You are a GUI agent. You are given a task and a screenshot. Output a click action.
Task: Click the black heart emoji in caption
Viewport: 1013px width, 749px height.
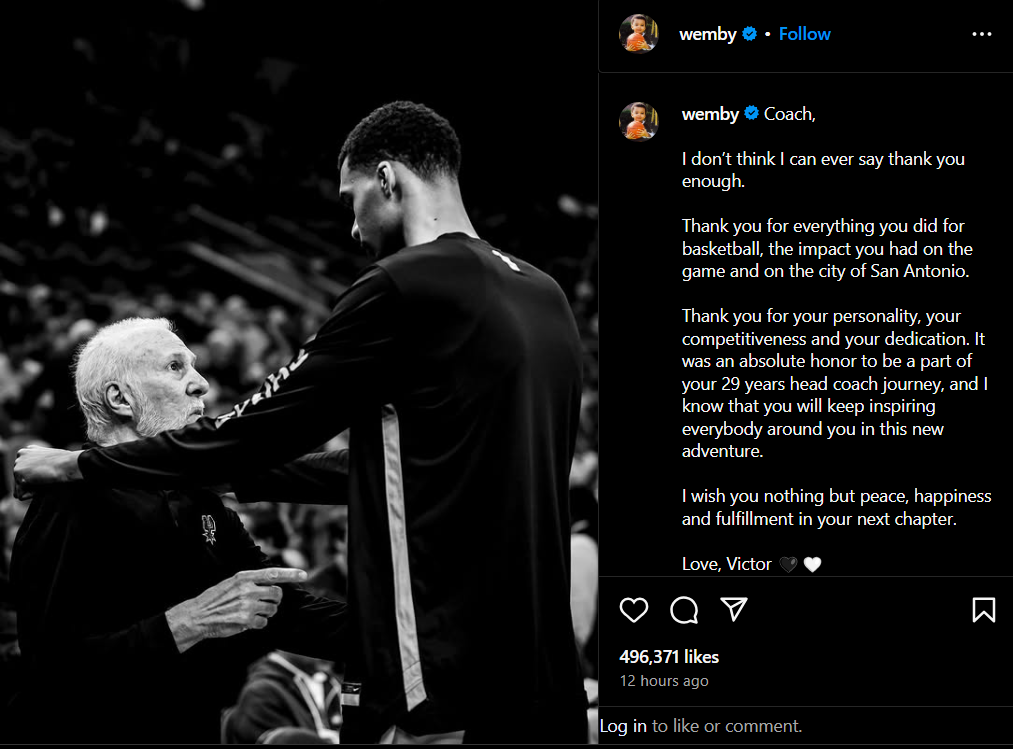point(788,564)
